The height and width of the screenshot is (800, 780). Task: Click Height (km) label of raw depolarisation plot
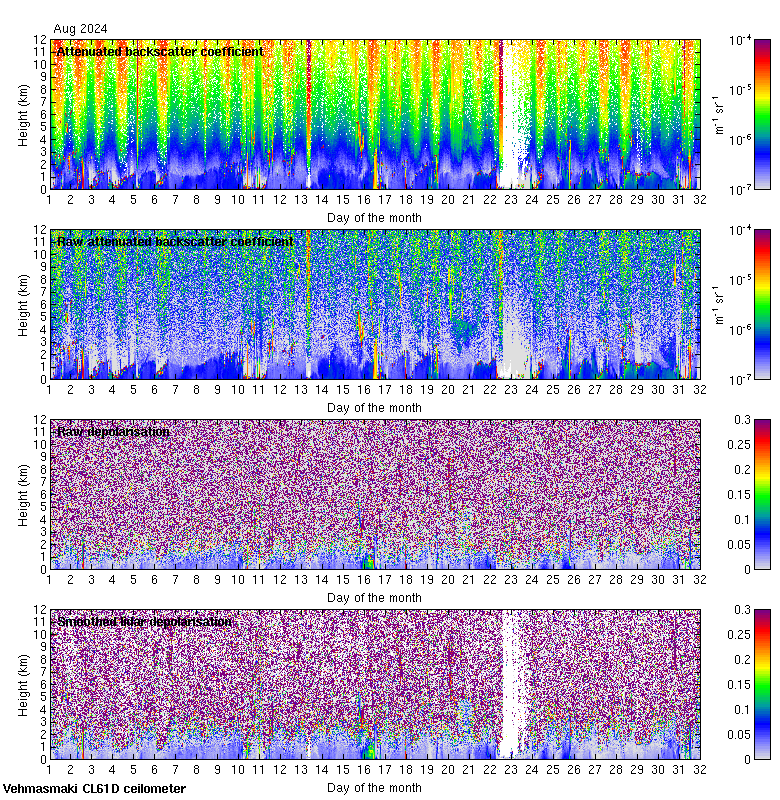tap(24, 494)
